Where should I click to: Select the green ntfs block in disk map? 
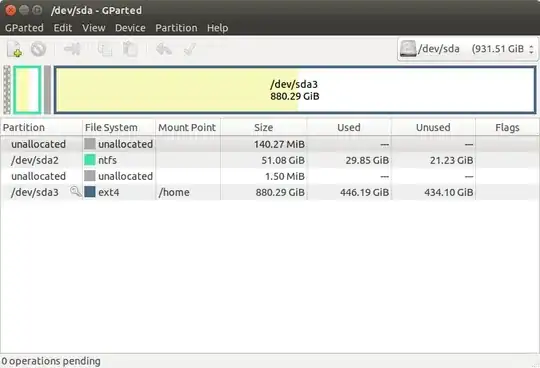(x=27, y=90)
